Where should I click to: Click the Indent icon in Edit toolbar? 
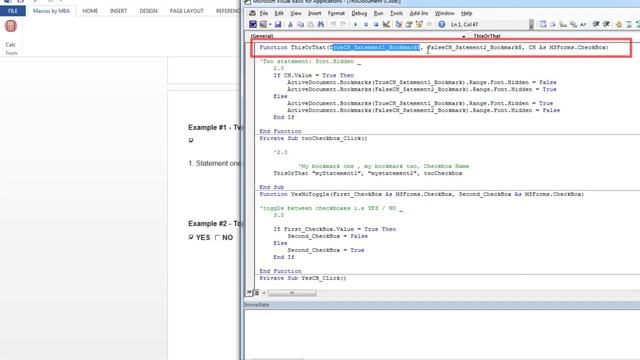(x=596, y=24)
